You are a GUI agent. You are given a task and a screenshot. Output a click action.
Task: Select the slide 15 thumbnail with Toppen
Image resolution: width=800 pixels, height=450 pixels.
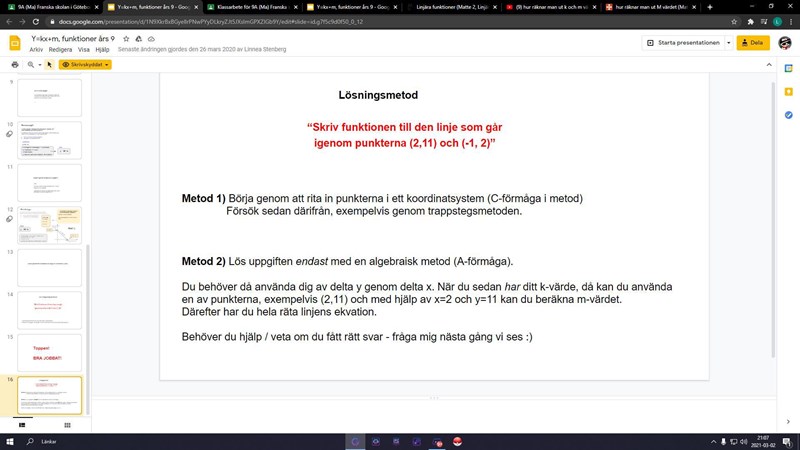pos(50,353)
